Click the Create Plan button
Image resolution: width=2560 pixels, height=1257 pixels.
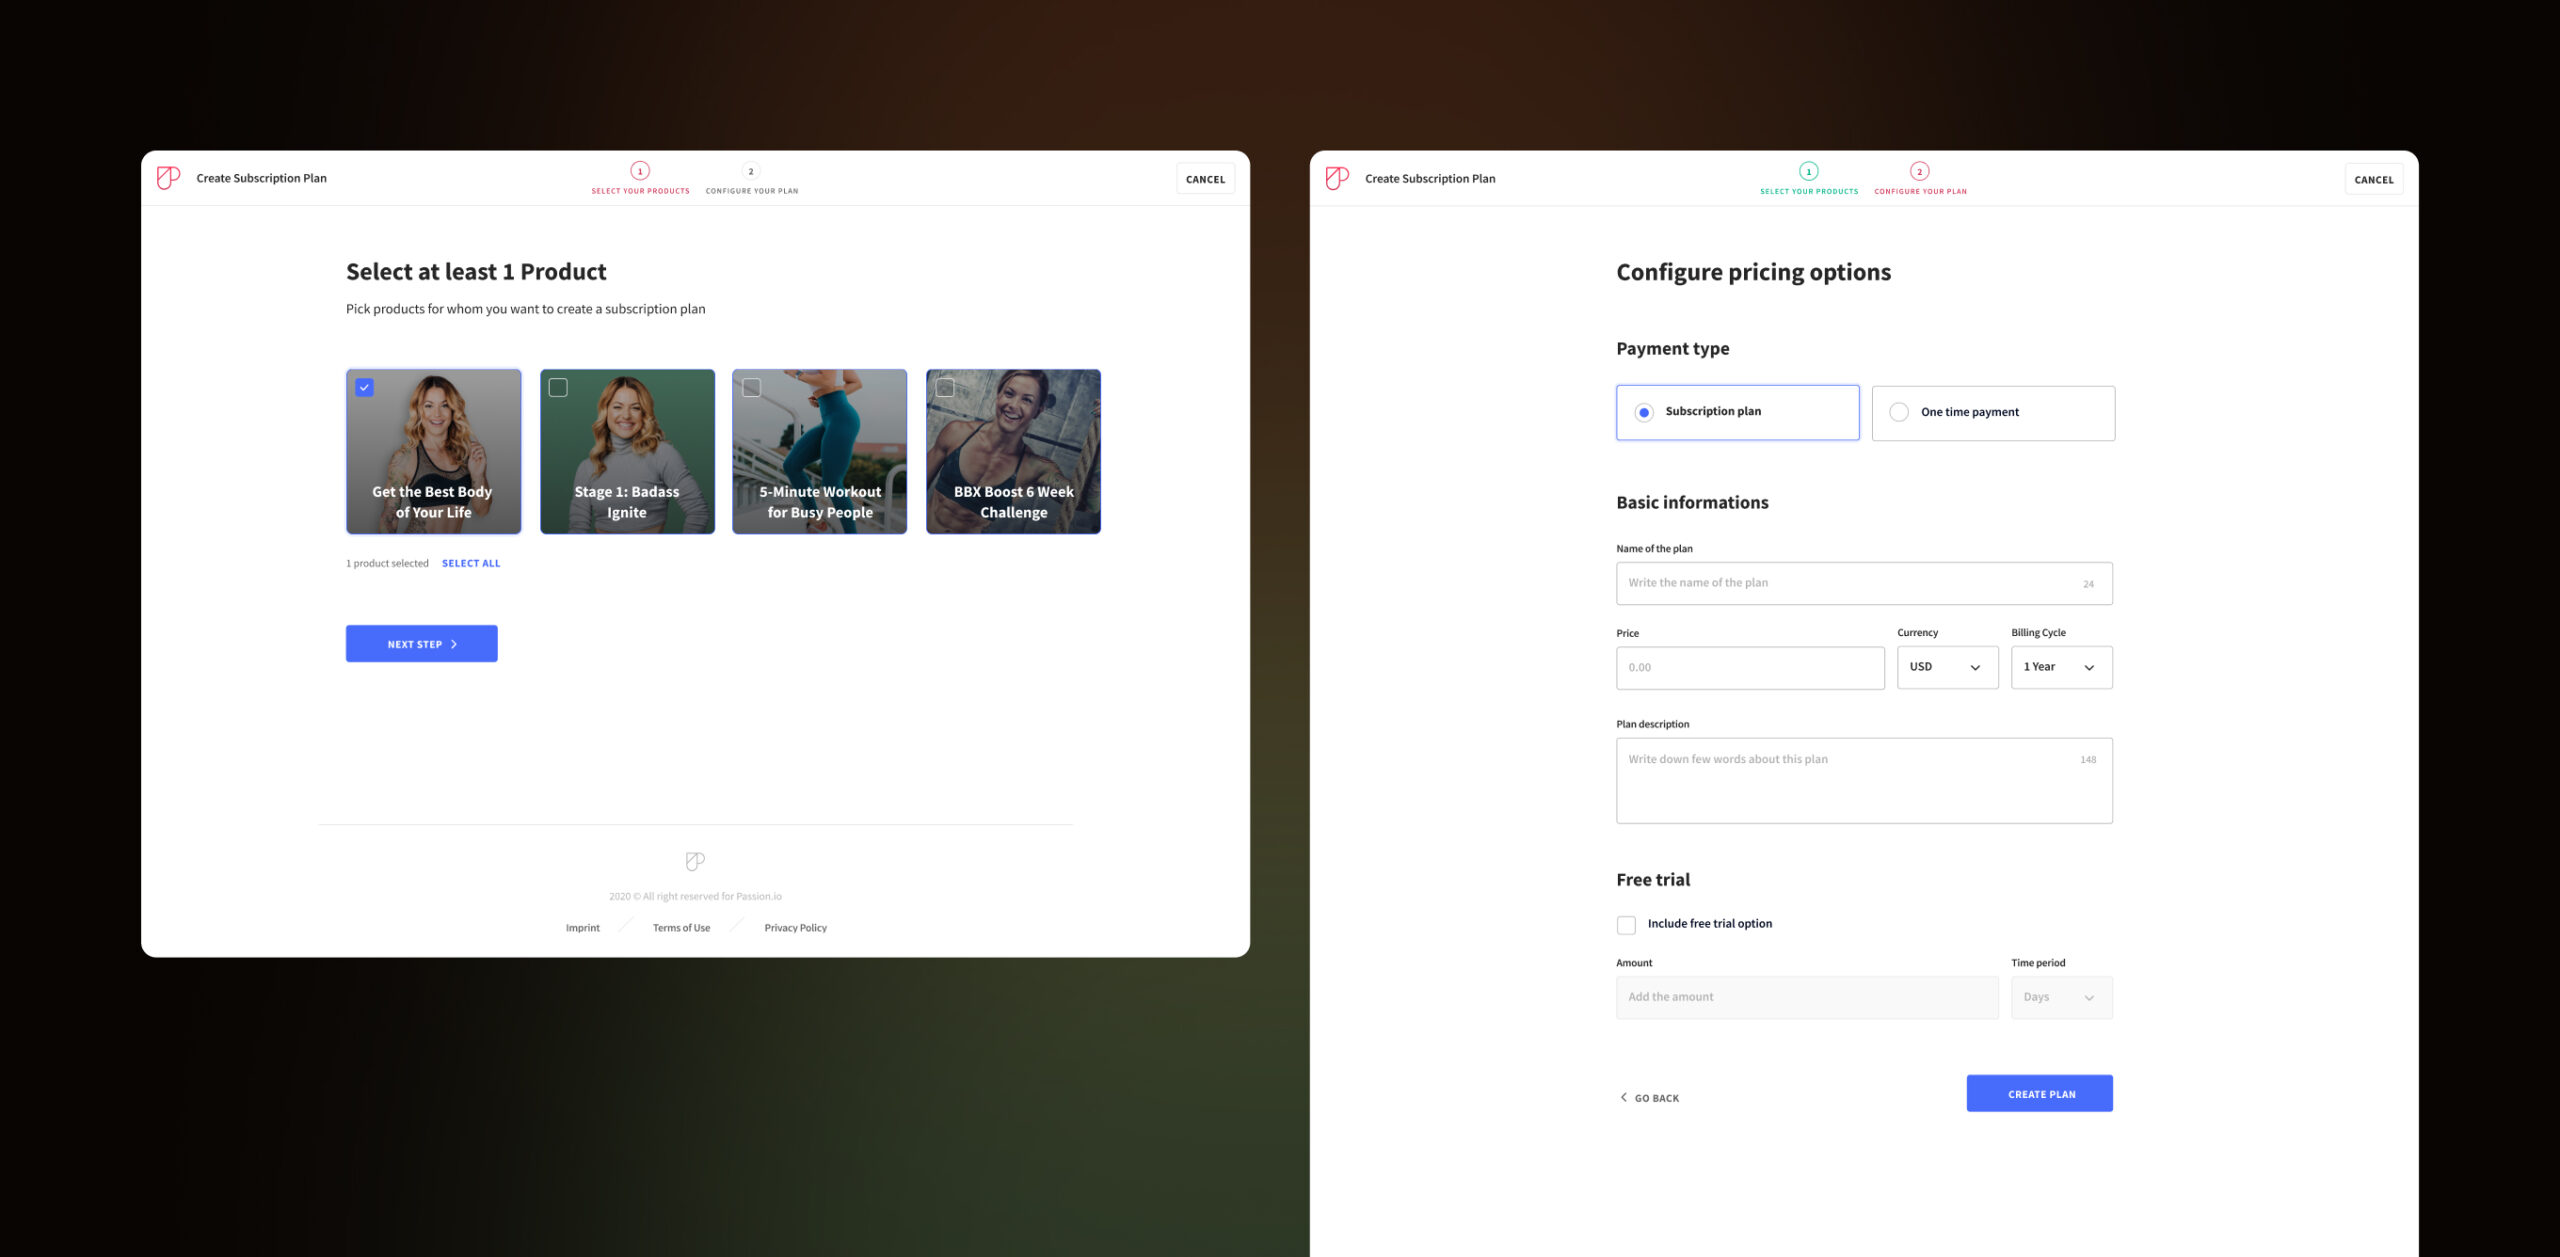(x=2039, y=1093)
